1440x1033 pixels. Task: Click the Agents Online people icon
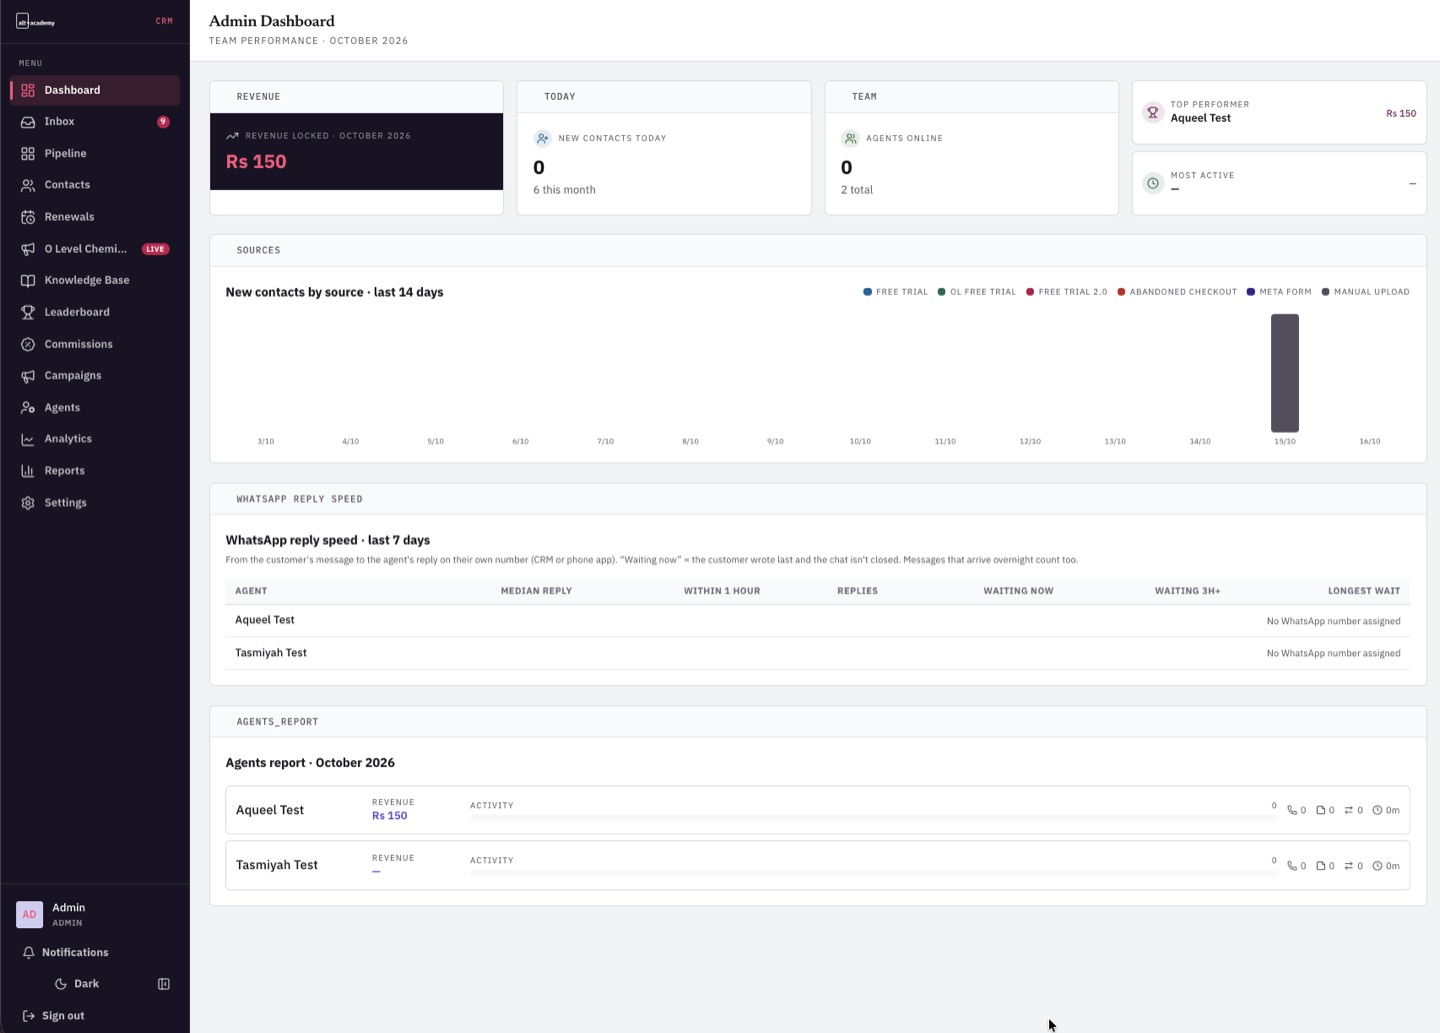[850, 138]
